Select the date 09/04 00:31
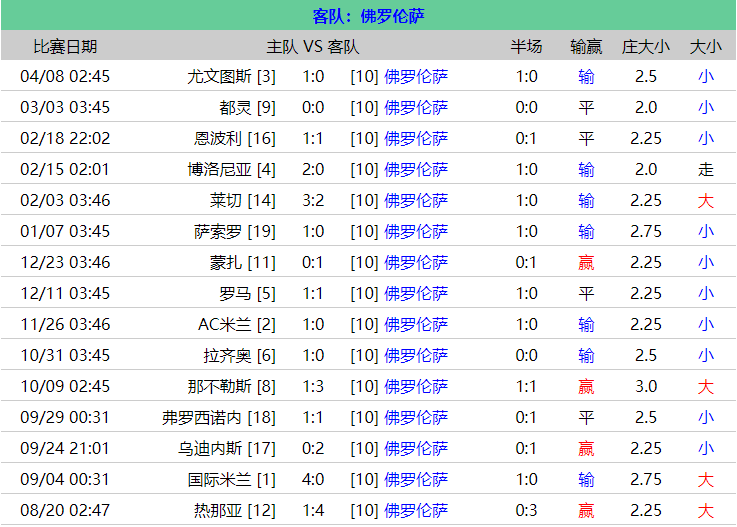Image resolution: width=737 pixels, height=527 pixels. pos(65,480)
